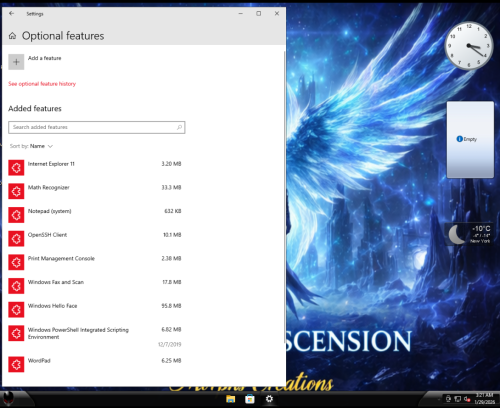Click the back arrow in Settings

pos(12,13)
